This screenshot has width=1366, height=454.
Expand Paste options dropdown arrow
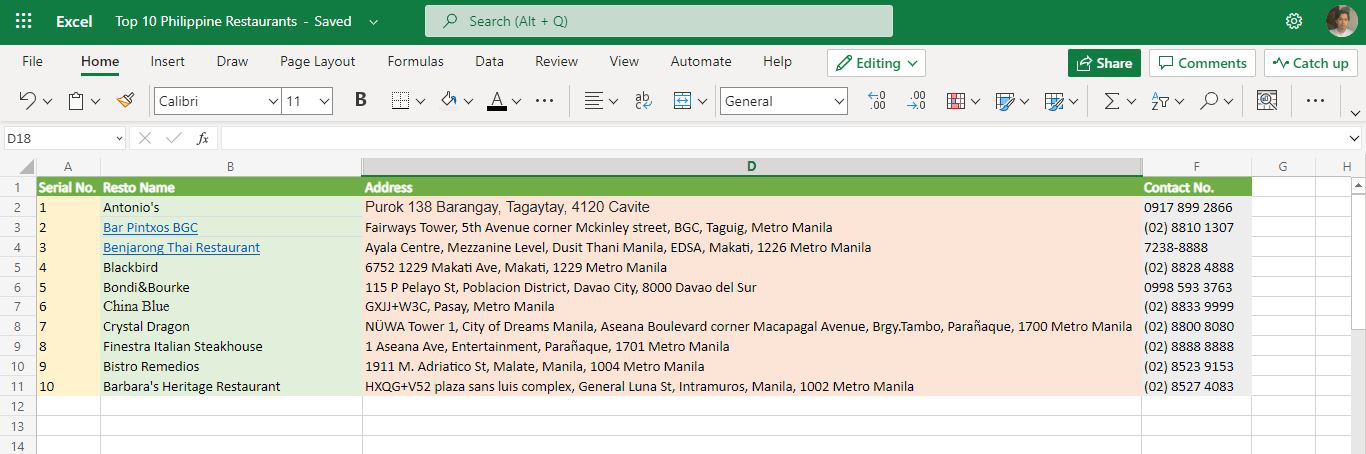click(96, 101)
